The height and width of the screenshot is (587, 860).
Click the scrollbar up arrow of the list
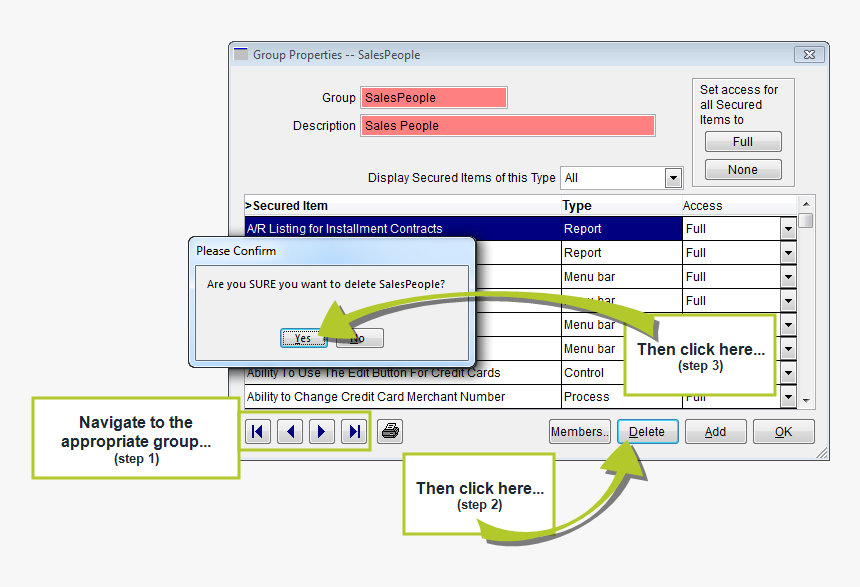coord(806,204)
